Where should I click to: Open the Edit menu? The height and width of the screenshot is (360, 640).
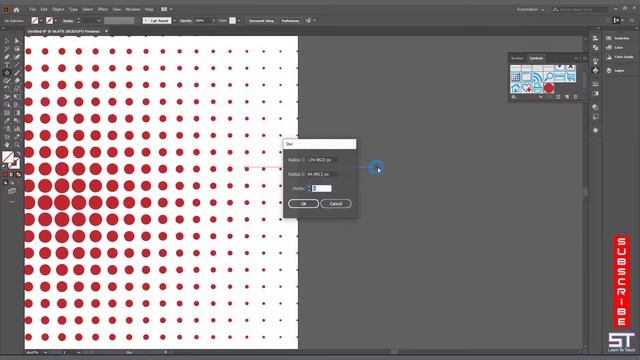pyautogui.click(x=44, y=9)
